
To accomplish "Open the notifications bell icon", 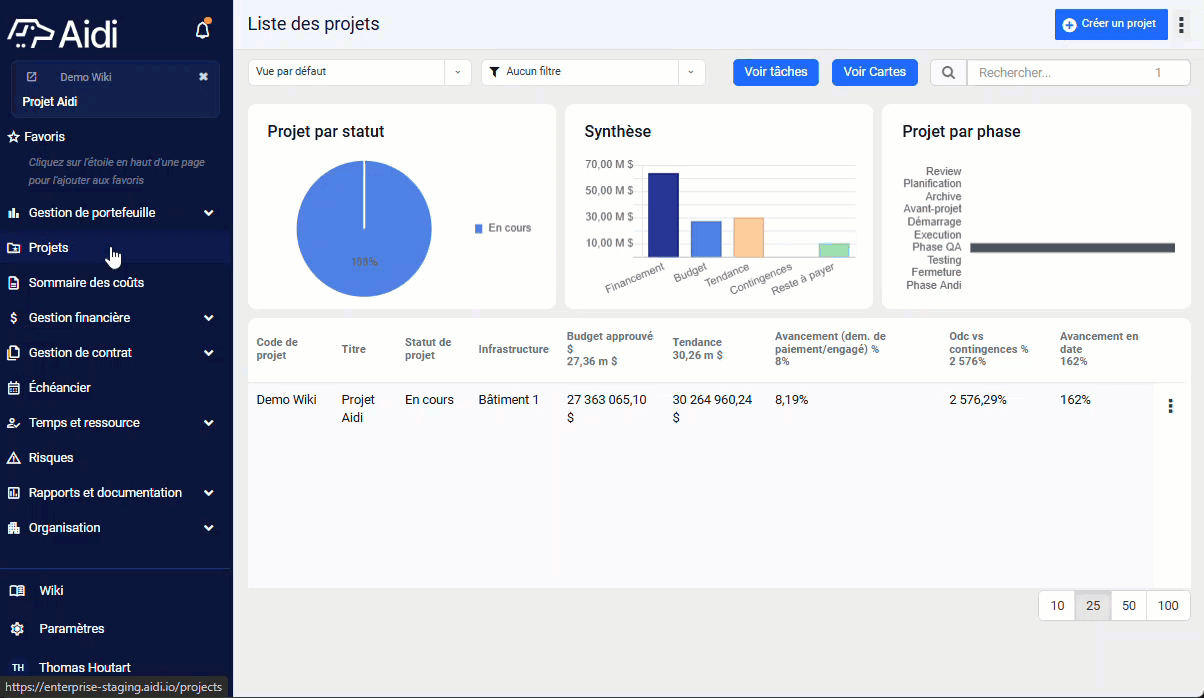I will [x=203, y=29].
